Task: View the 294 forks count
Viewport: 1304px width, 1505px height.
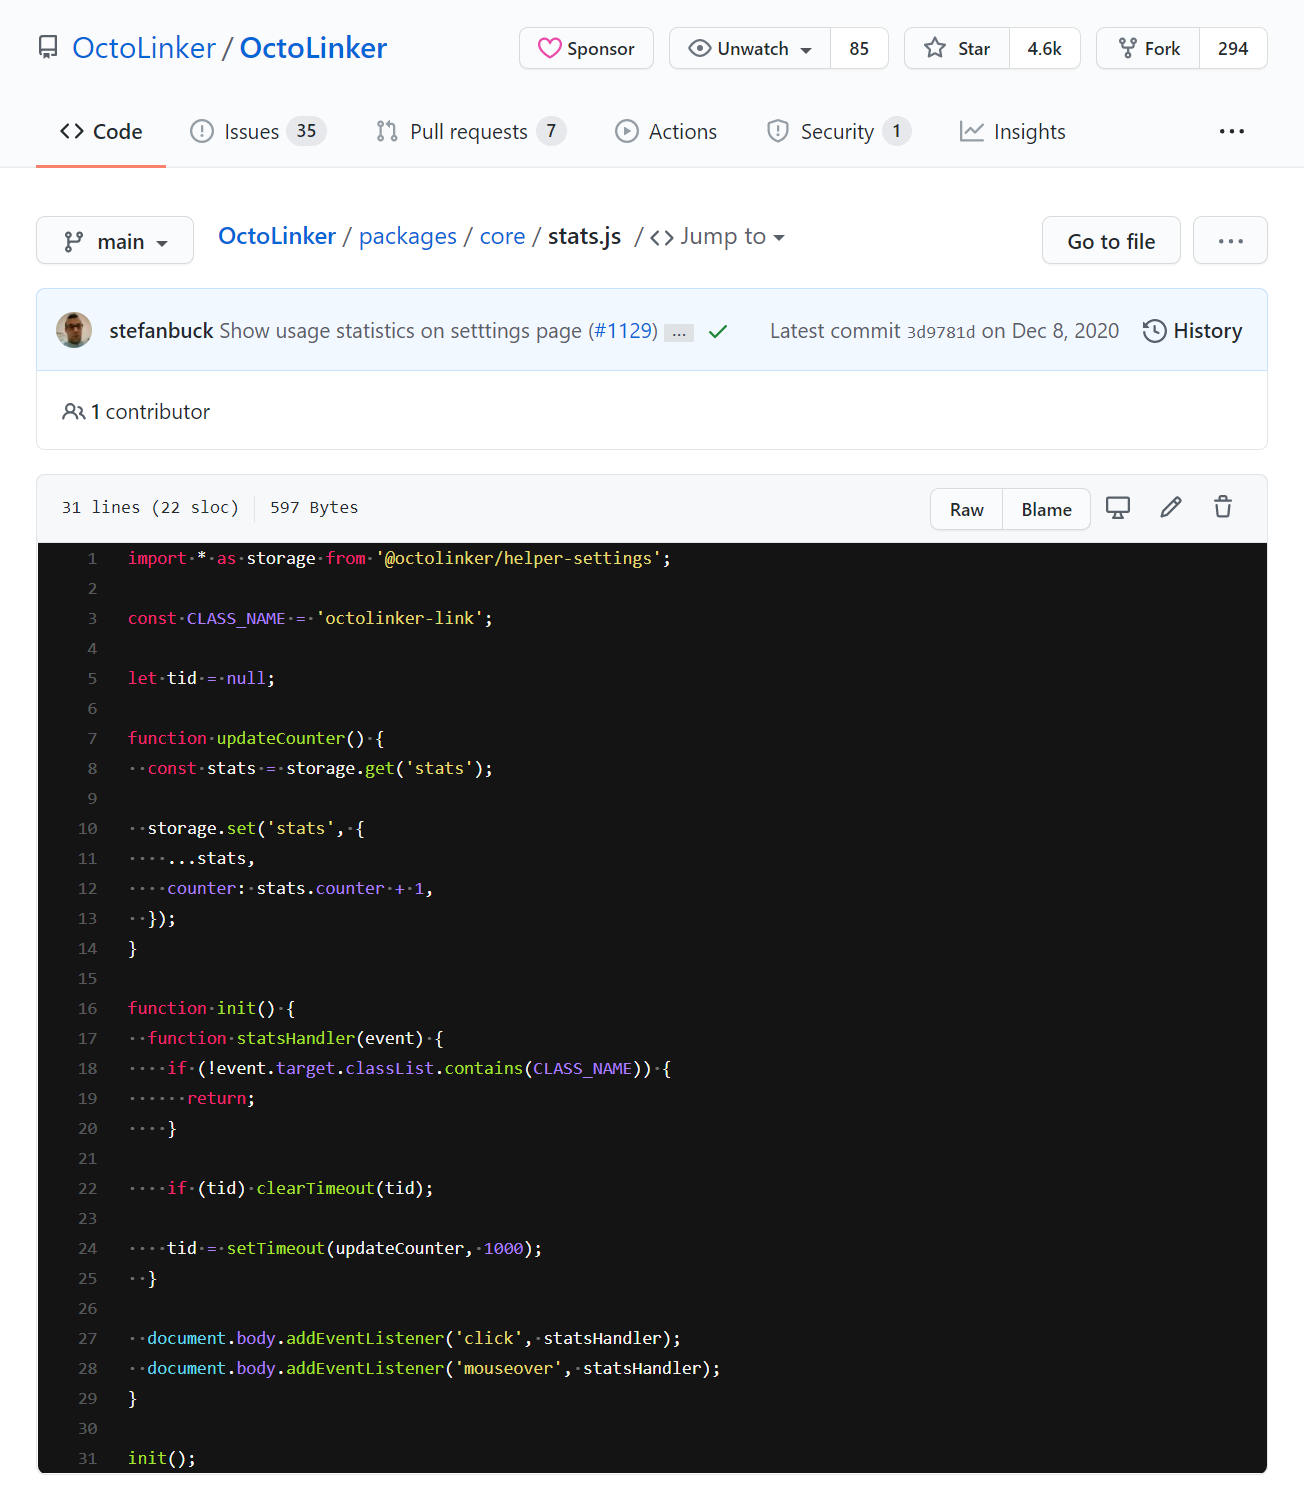Action: [1233, 48]
